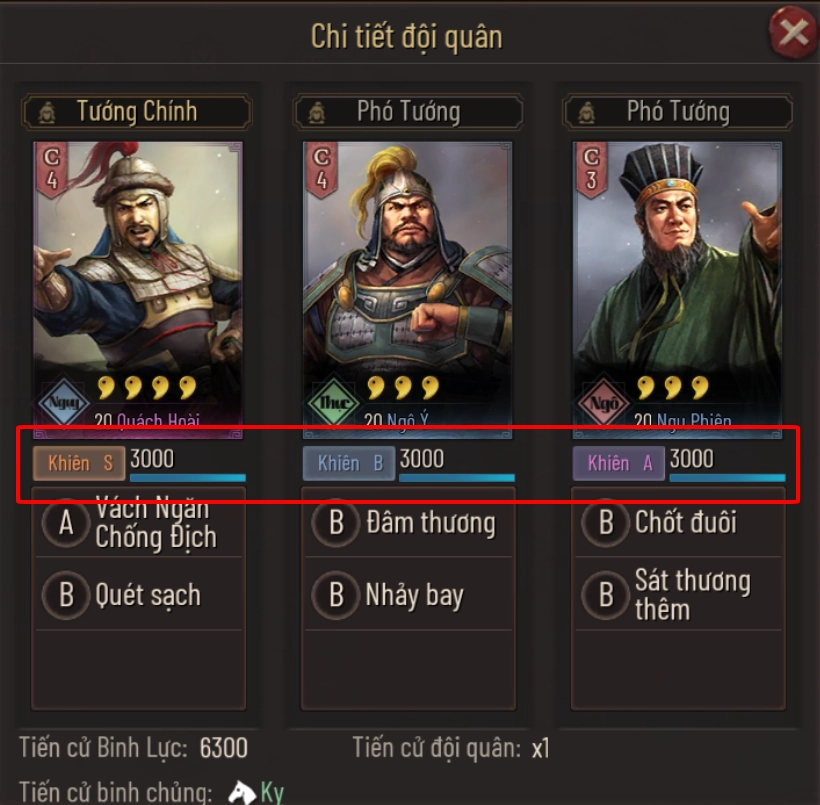This screenshot has width=820, height=805.
Task: Close the Chi tiết đội quân dialog
Action: [x=793, y=34]
